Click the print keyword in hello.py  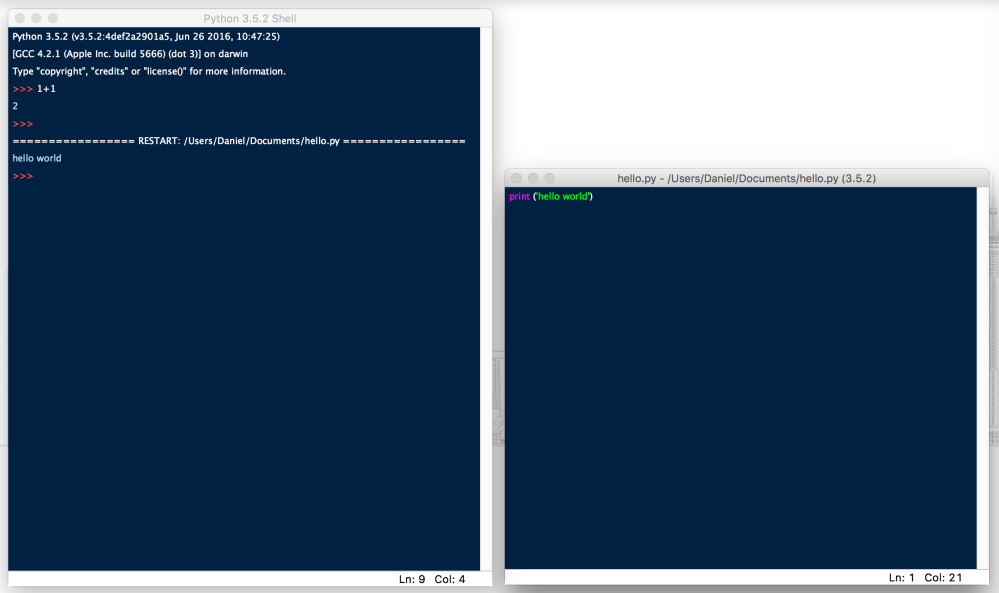519,197
